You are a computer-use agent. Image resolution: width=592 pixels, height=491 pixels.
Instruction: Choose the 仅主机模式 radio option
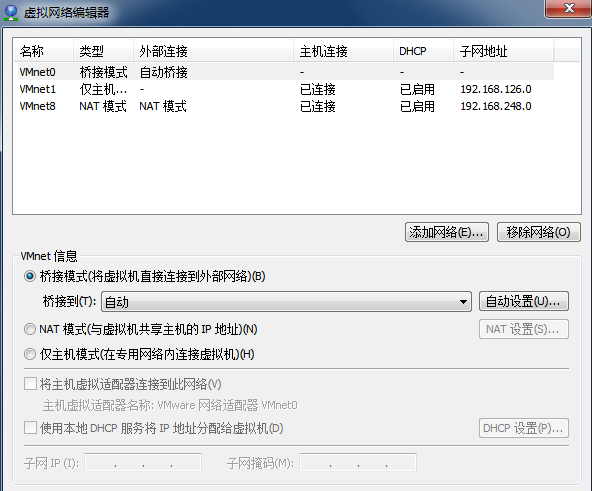[x=30, y=354]
